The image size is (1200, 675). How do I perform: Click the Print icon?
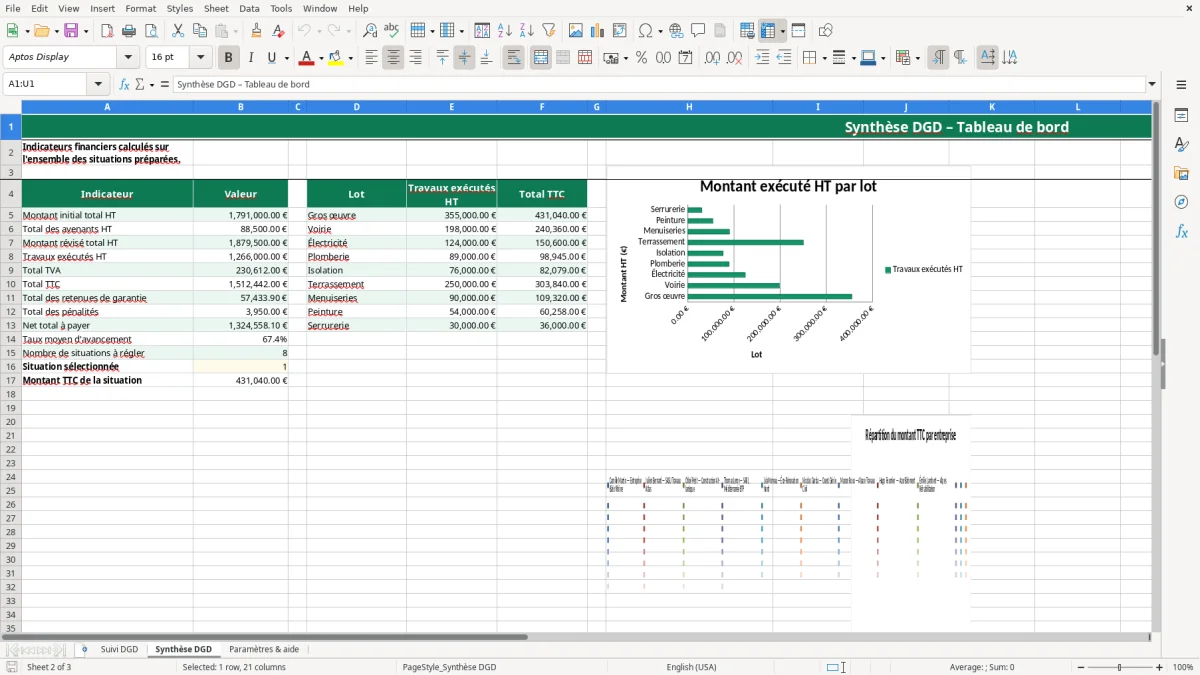click(x=129, y=31)
